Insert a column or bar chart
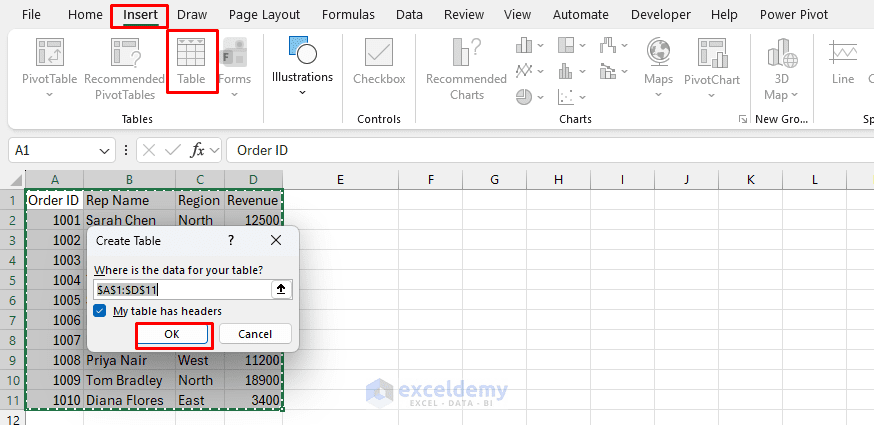This screenshot has width=874, height=425. pos(524,45)
